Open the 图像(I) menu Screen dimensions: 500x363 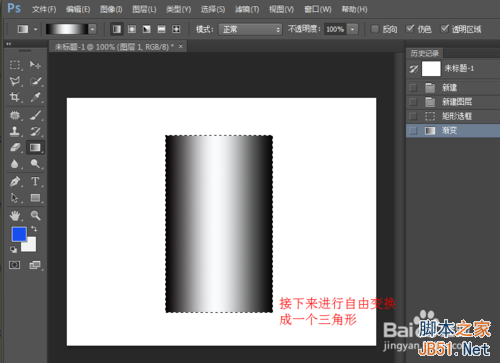(x=111, y=9)
